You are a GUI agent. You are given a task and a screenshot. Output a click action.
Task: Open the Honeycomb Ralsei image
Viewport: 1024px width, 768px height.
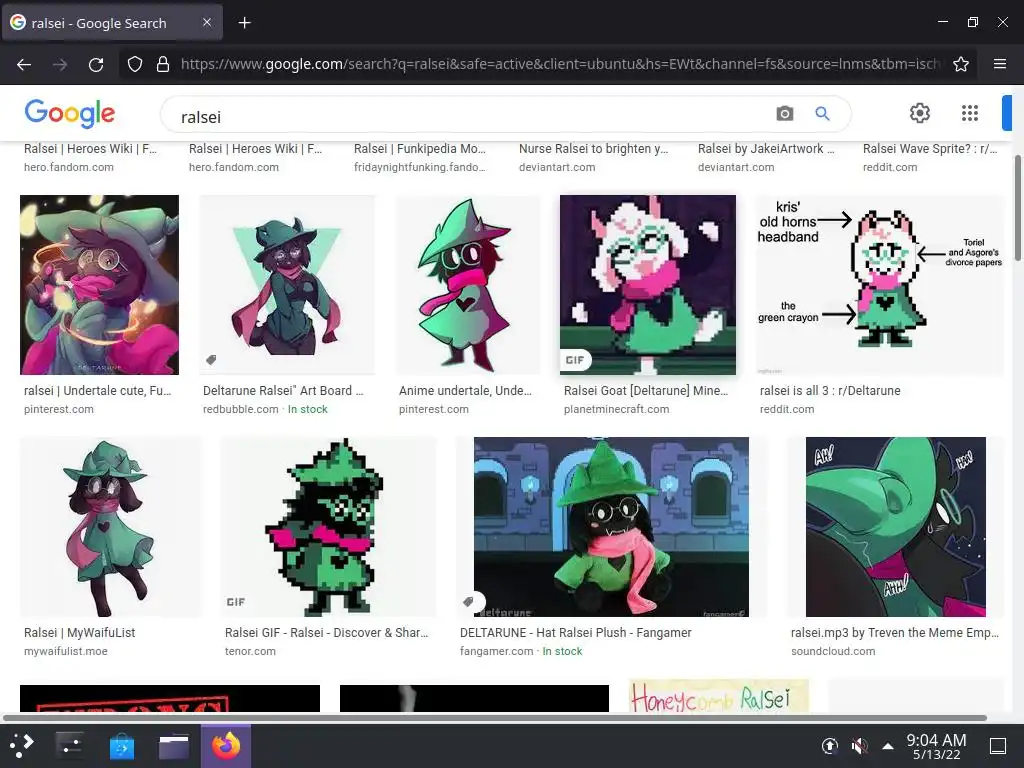click(x=718, y=696)
